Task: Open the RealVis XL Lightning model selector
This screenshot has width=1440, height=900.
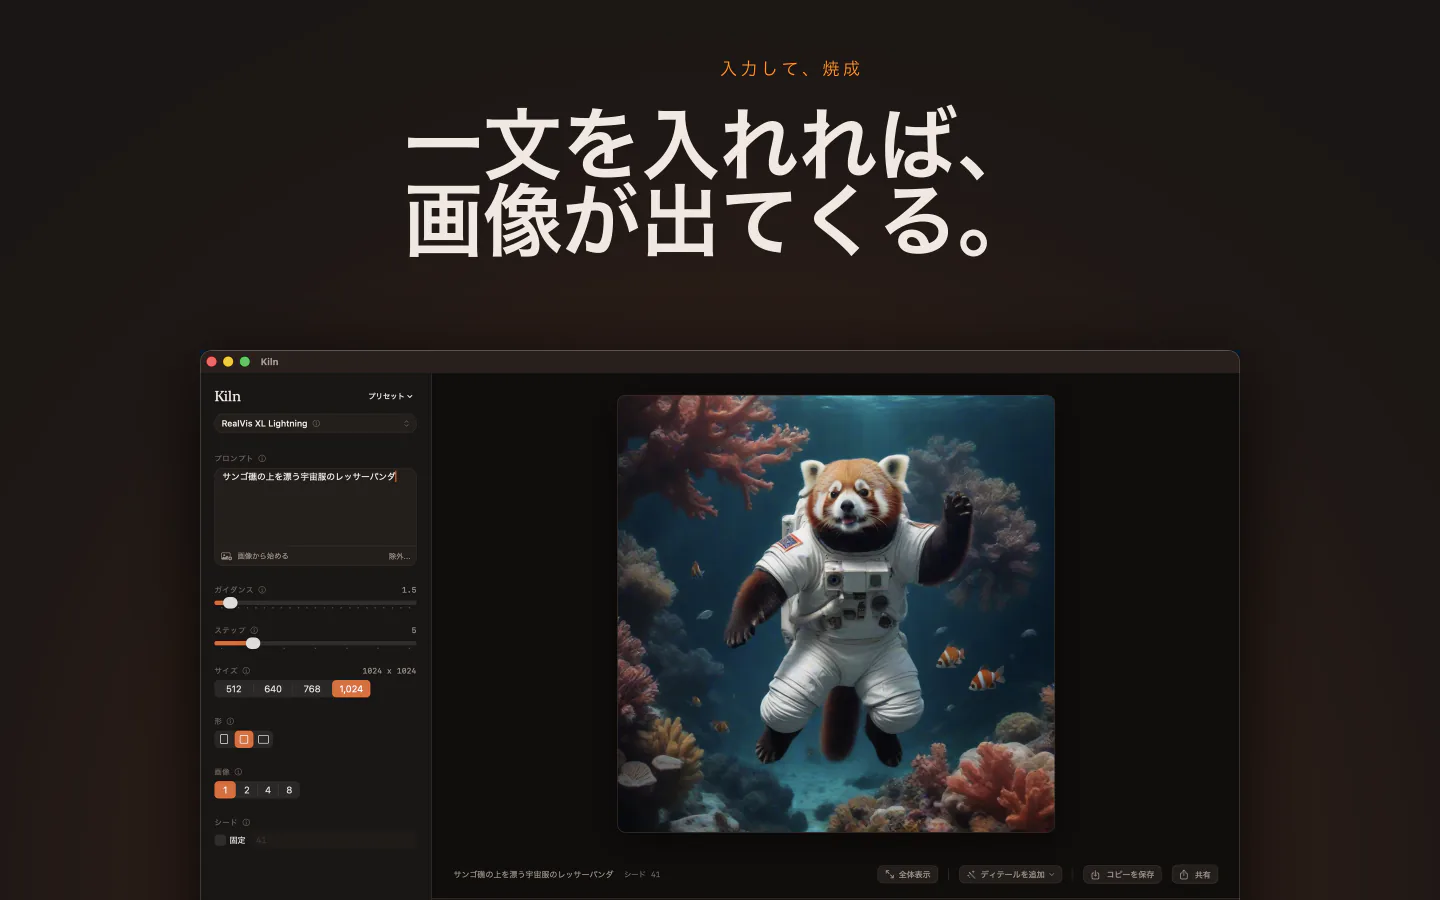Action: 315,424
